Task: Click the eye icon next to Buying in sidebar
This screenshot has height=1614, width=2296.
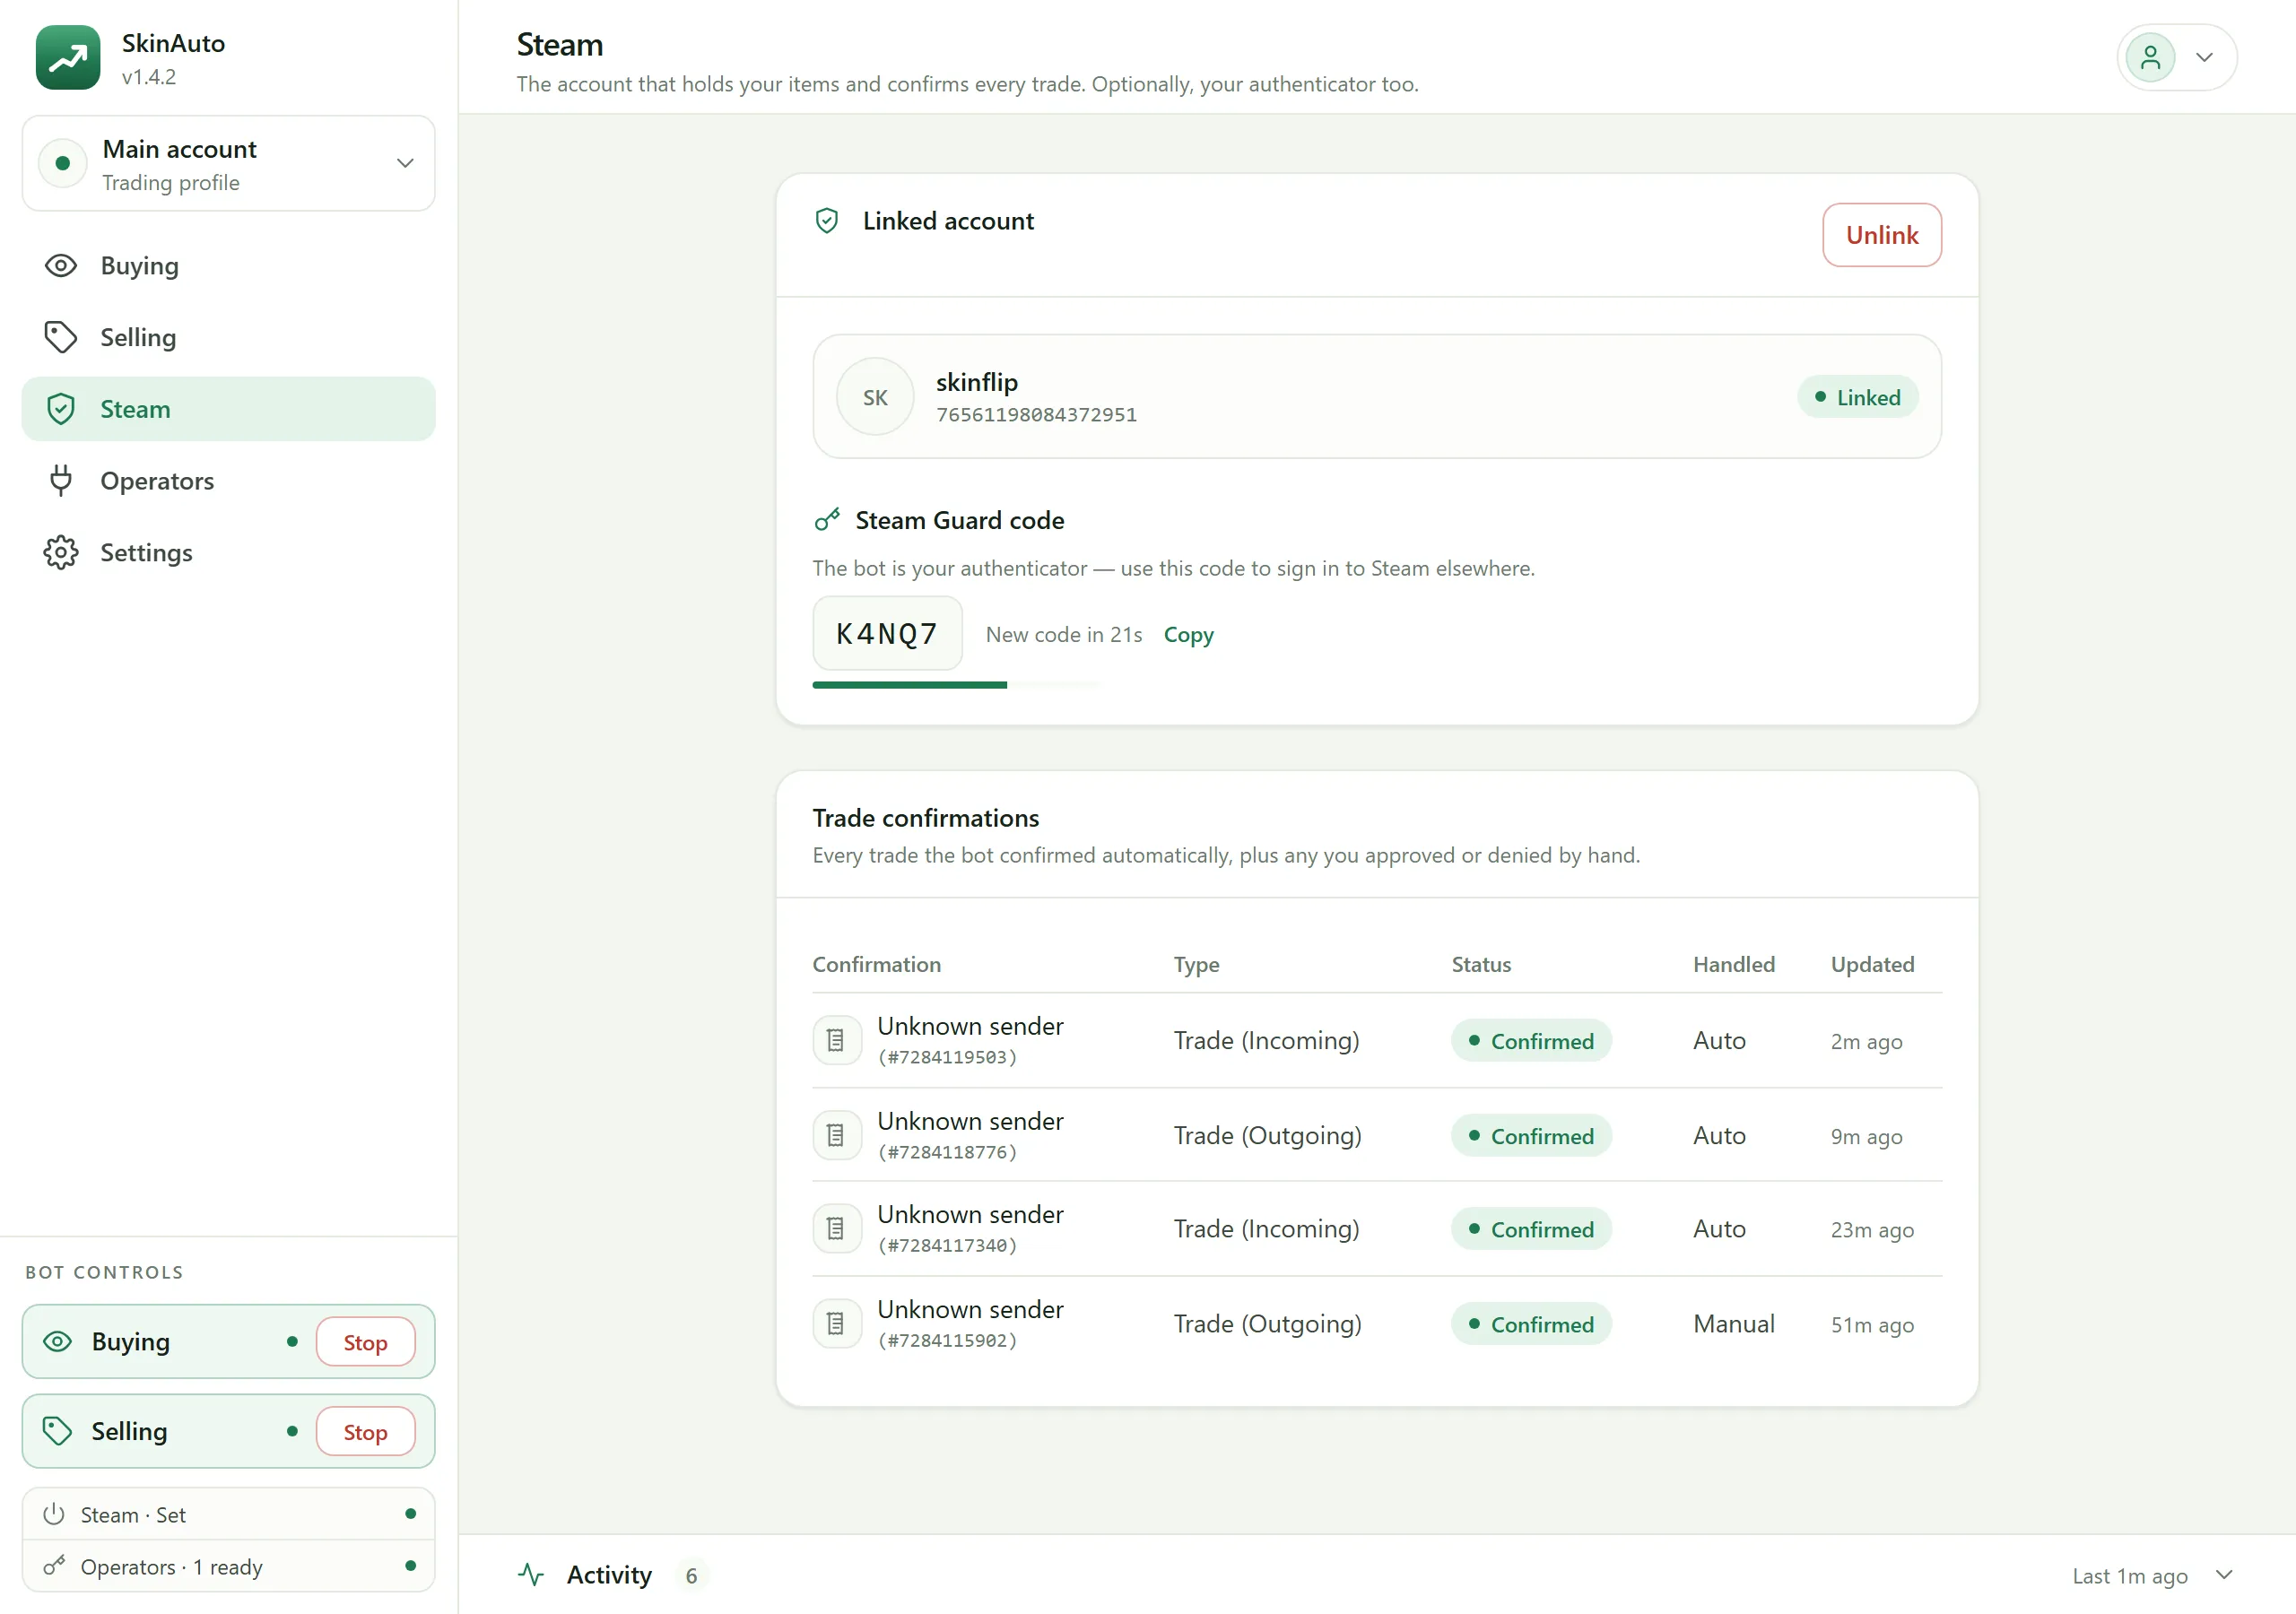Action: click(61, 266)
